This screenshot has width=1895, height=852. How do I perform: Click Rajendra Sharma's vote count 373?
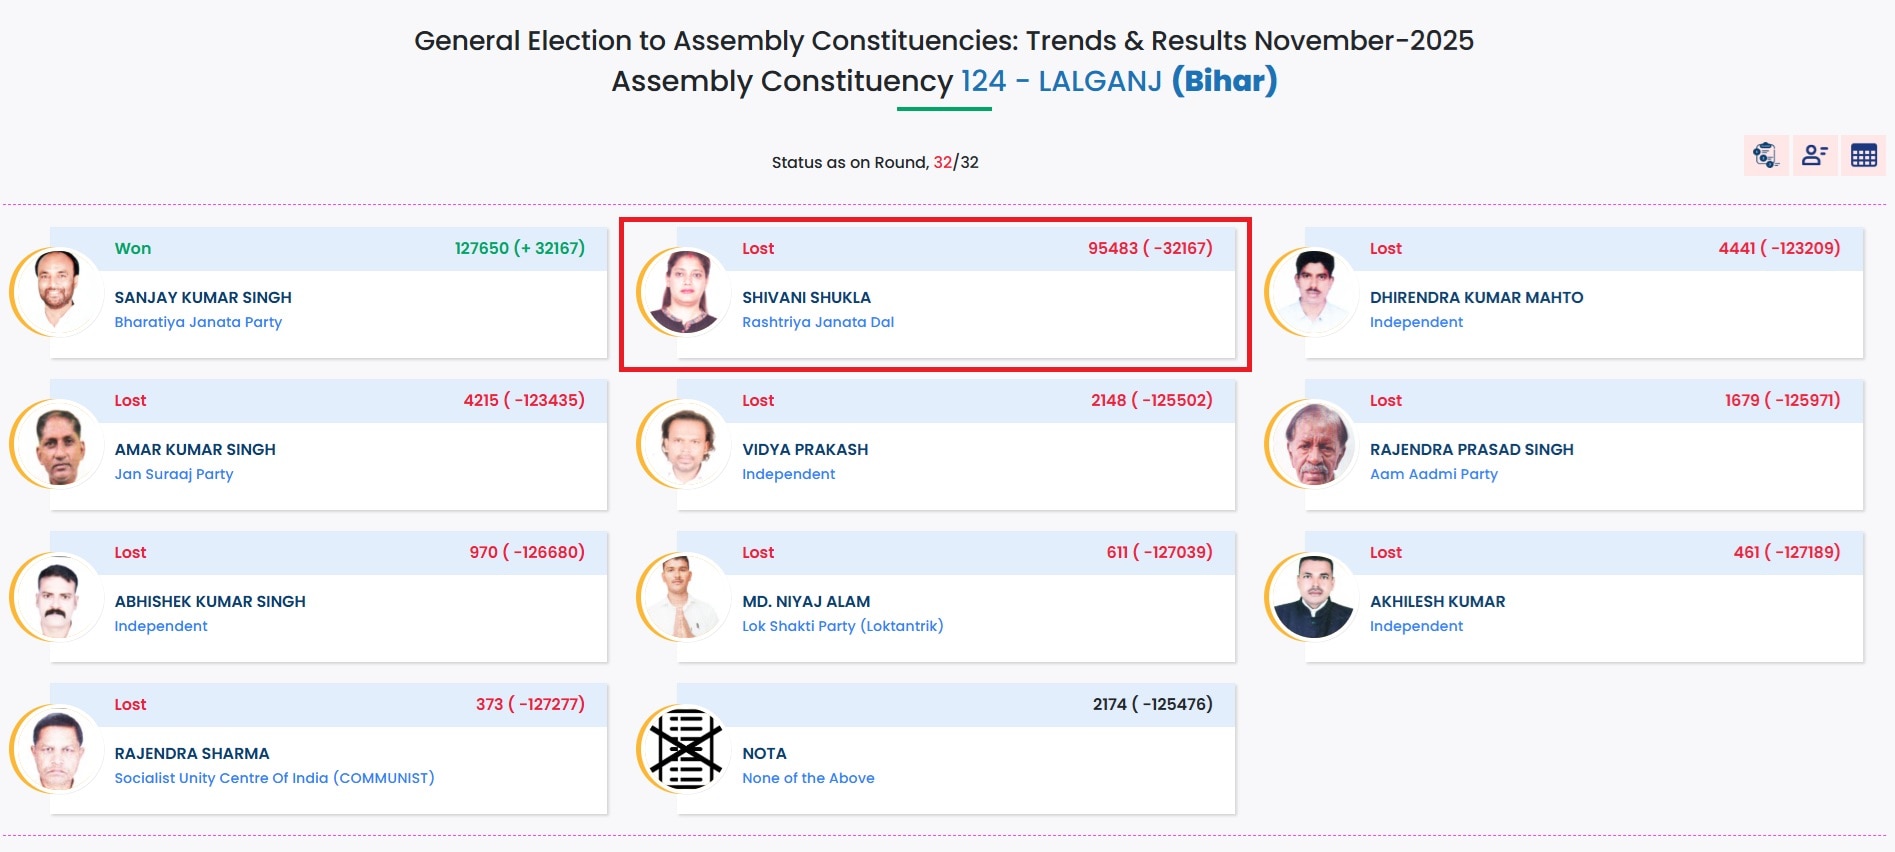point(489,705)
